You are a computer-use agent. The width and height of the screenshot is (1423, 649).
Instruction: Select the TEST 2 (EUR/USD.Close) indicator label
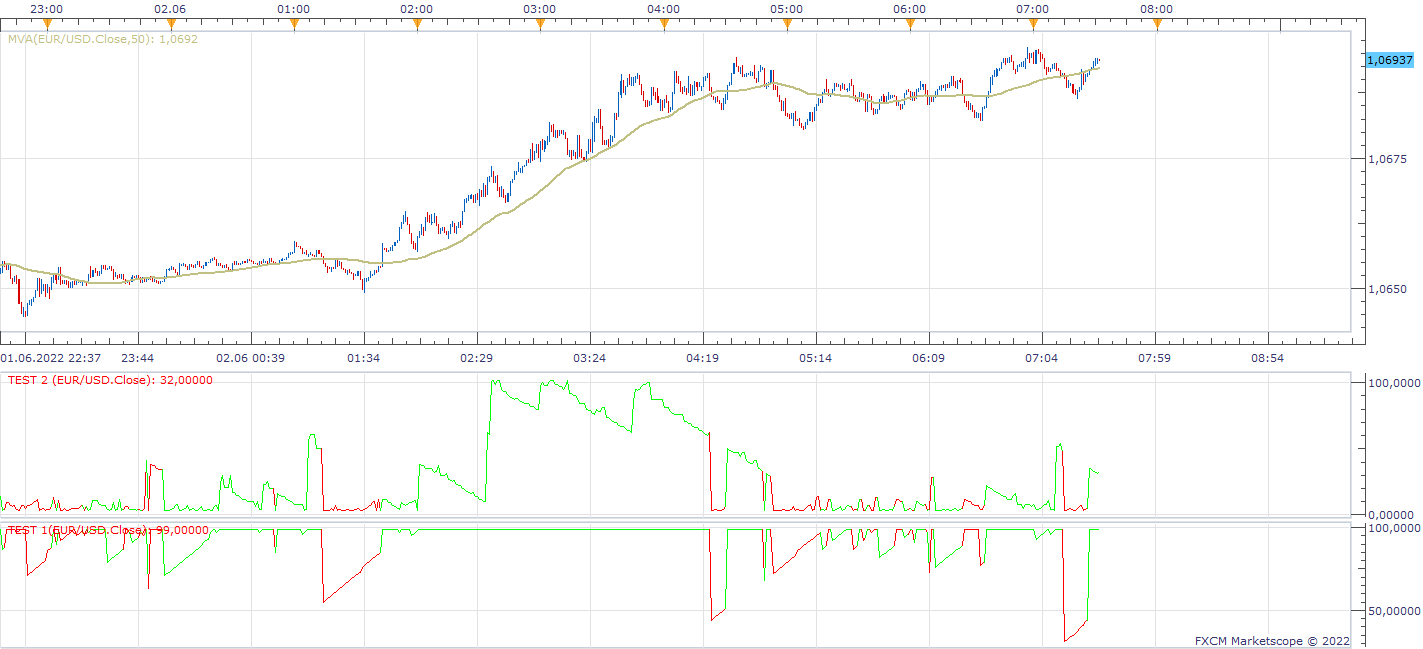110,380
